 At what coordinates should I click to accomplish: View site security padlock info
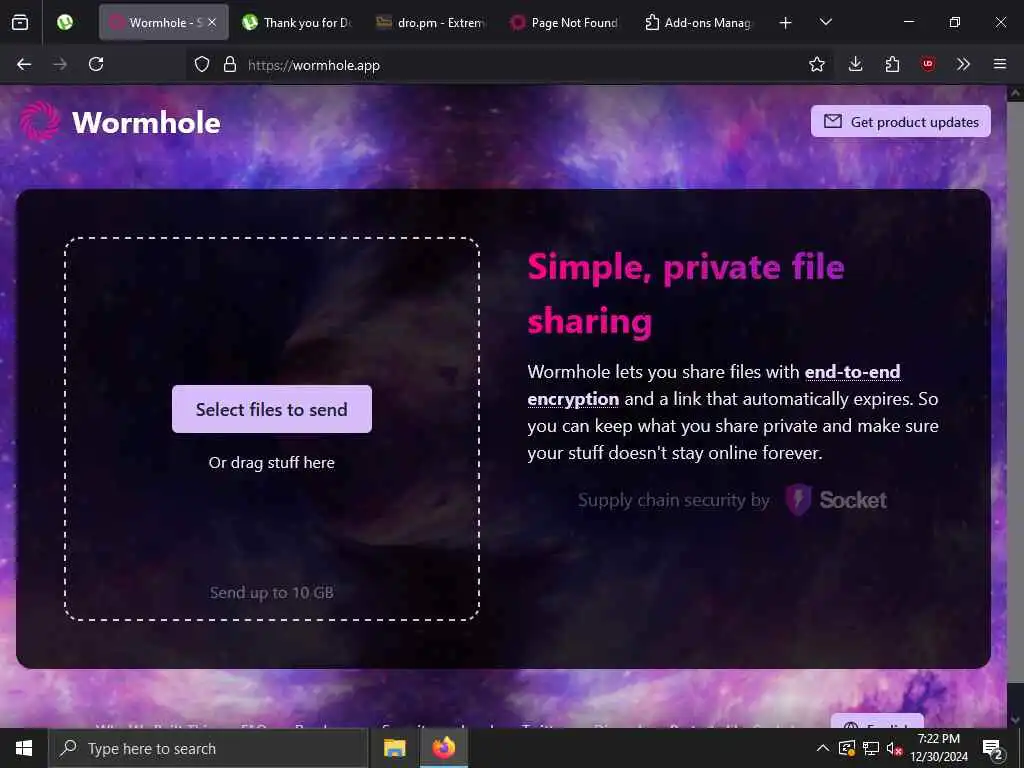[x=230, y=65]
